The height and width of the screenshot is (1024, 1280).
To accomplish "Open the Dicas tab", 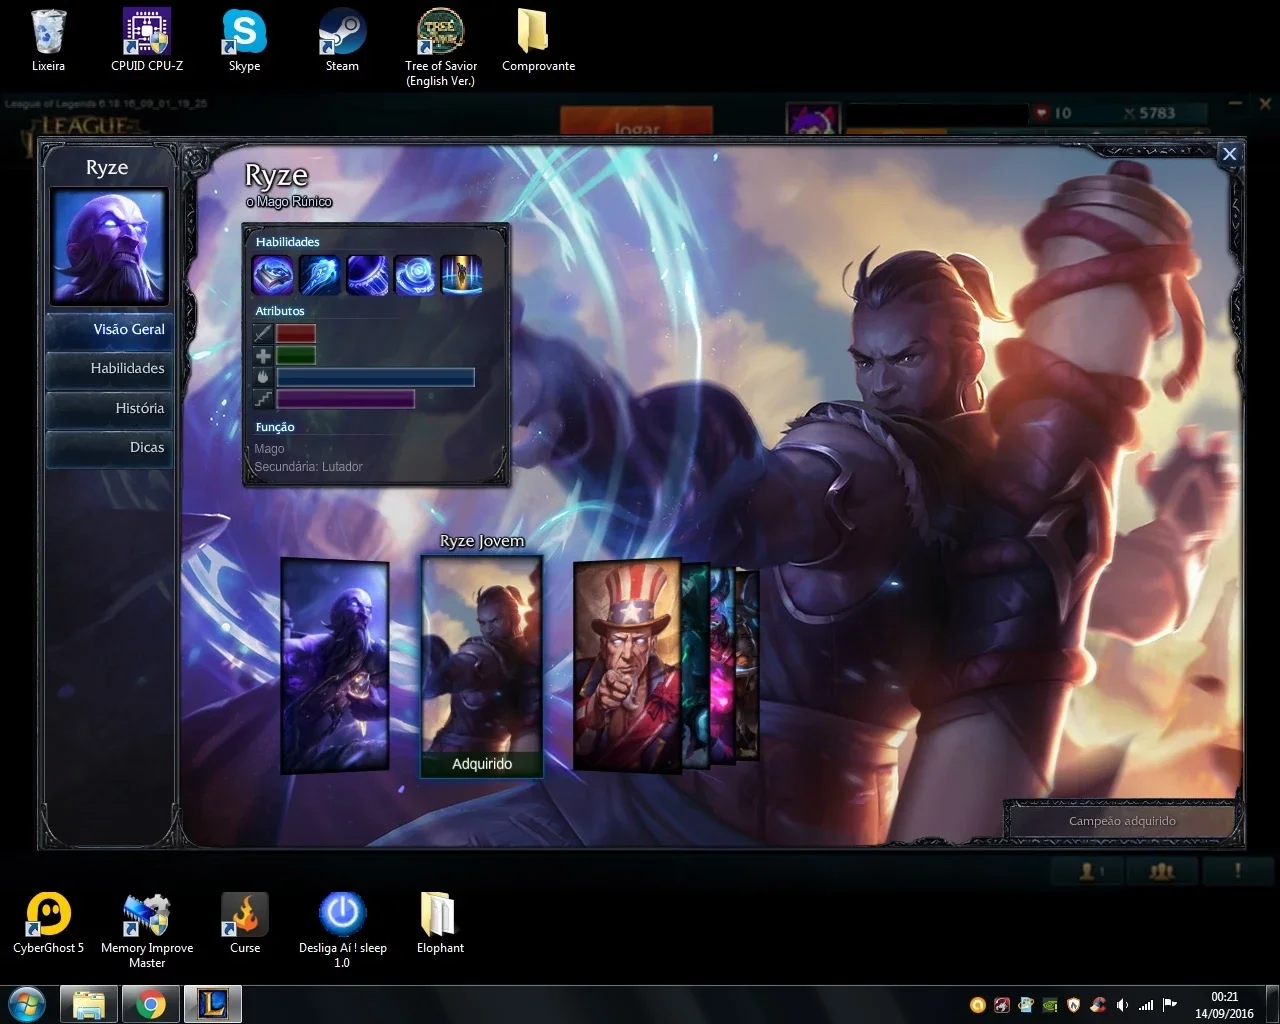I will [x=108, y=447].
